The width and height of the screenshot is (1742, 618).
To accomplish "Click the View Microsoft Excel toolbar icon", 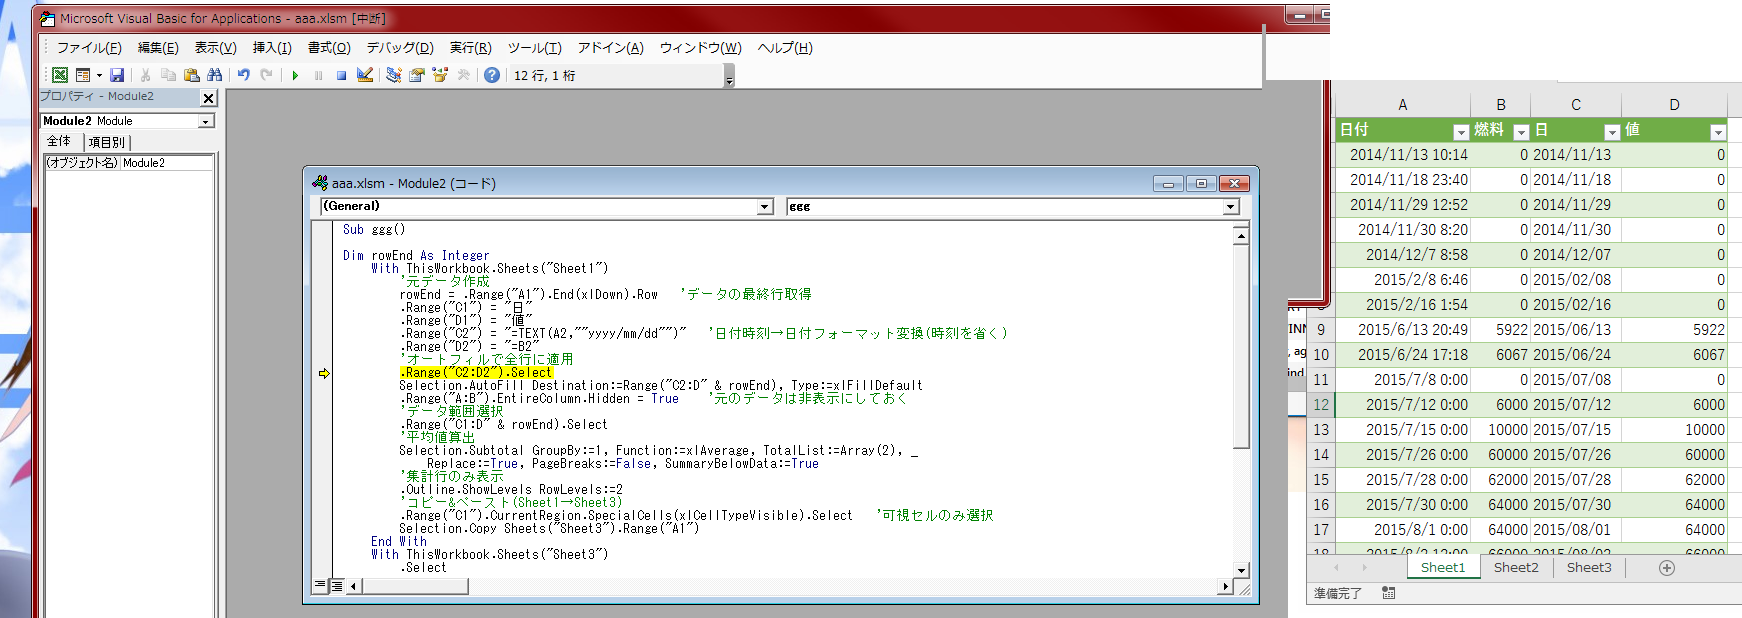I will coord(60,75).
